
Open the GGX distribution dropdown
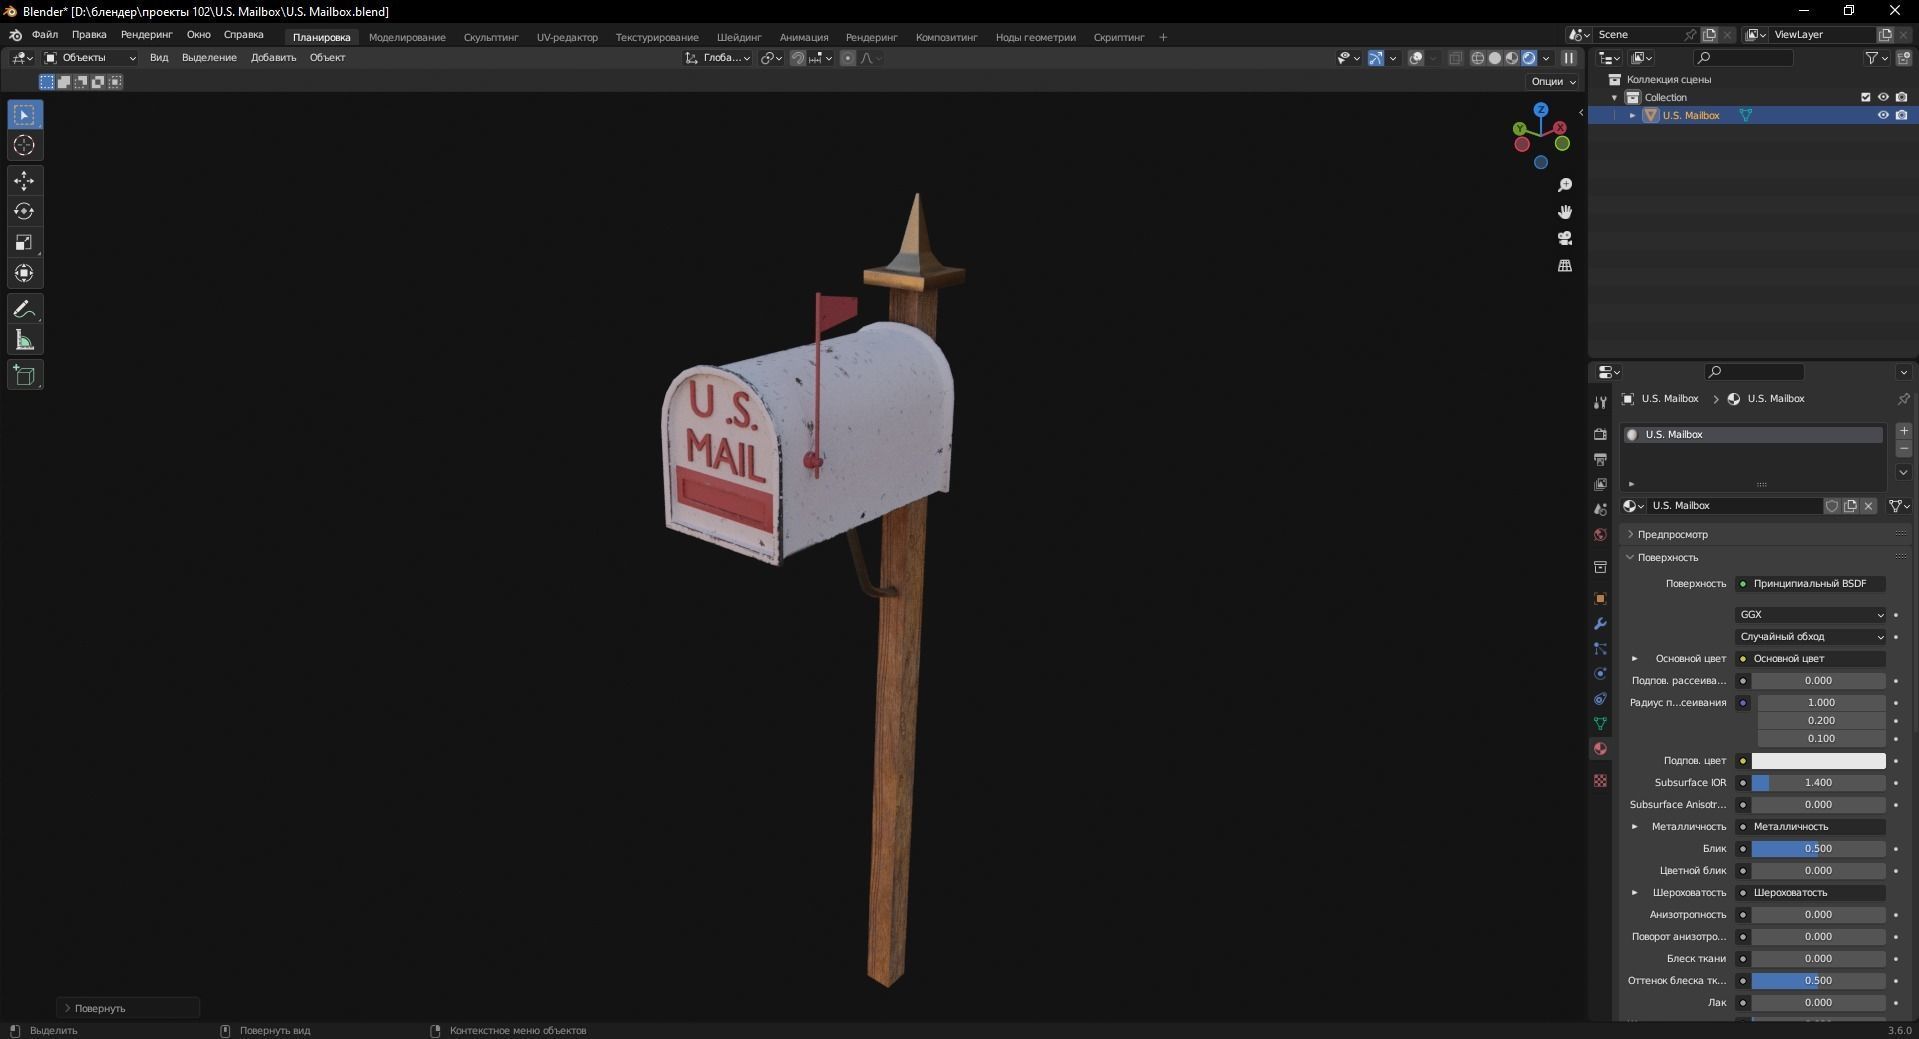tap(1811, 614)
